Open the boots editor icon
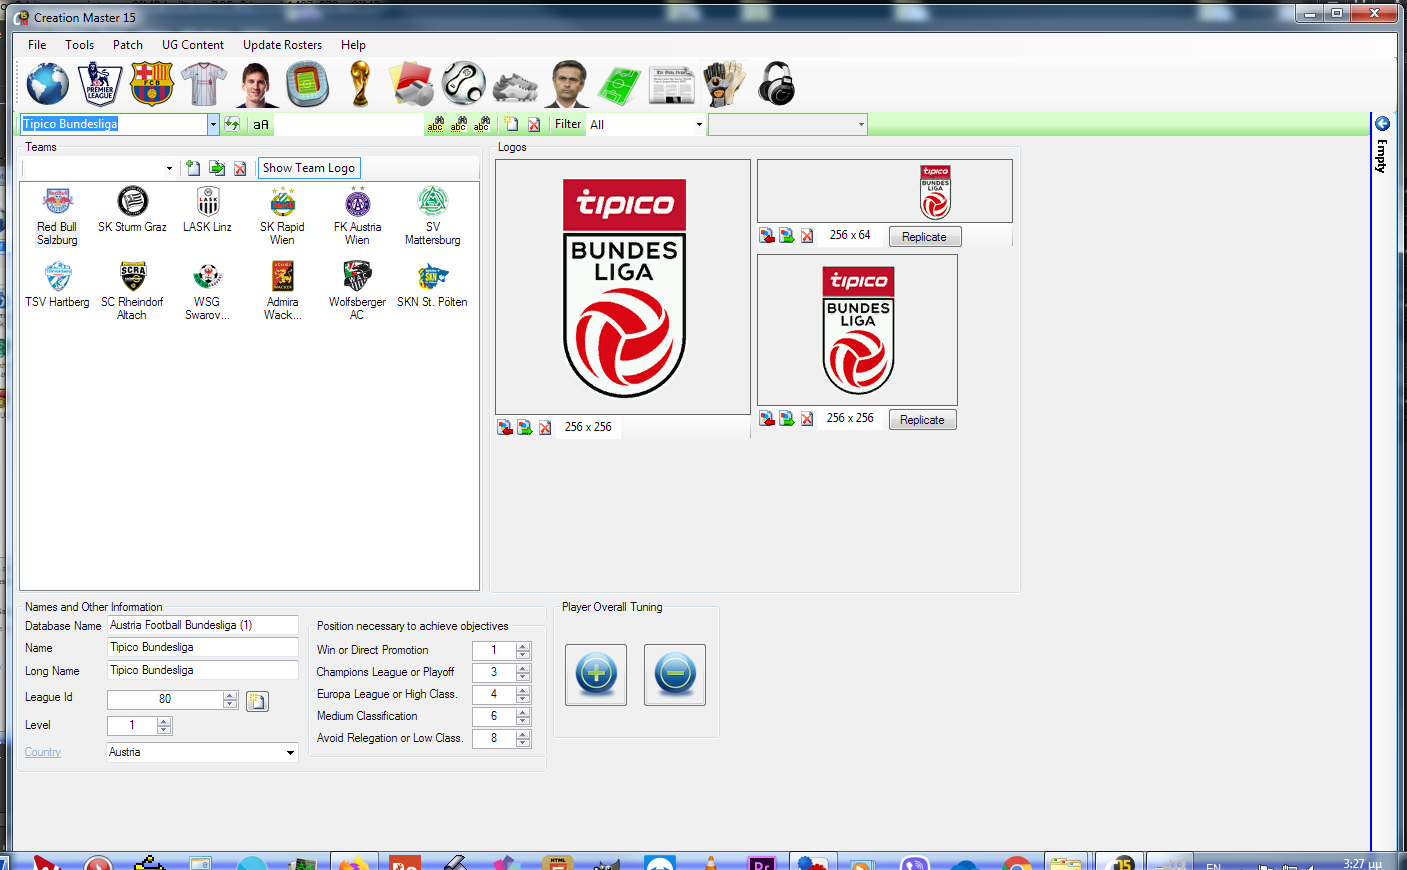 [516, 87]
